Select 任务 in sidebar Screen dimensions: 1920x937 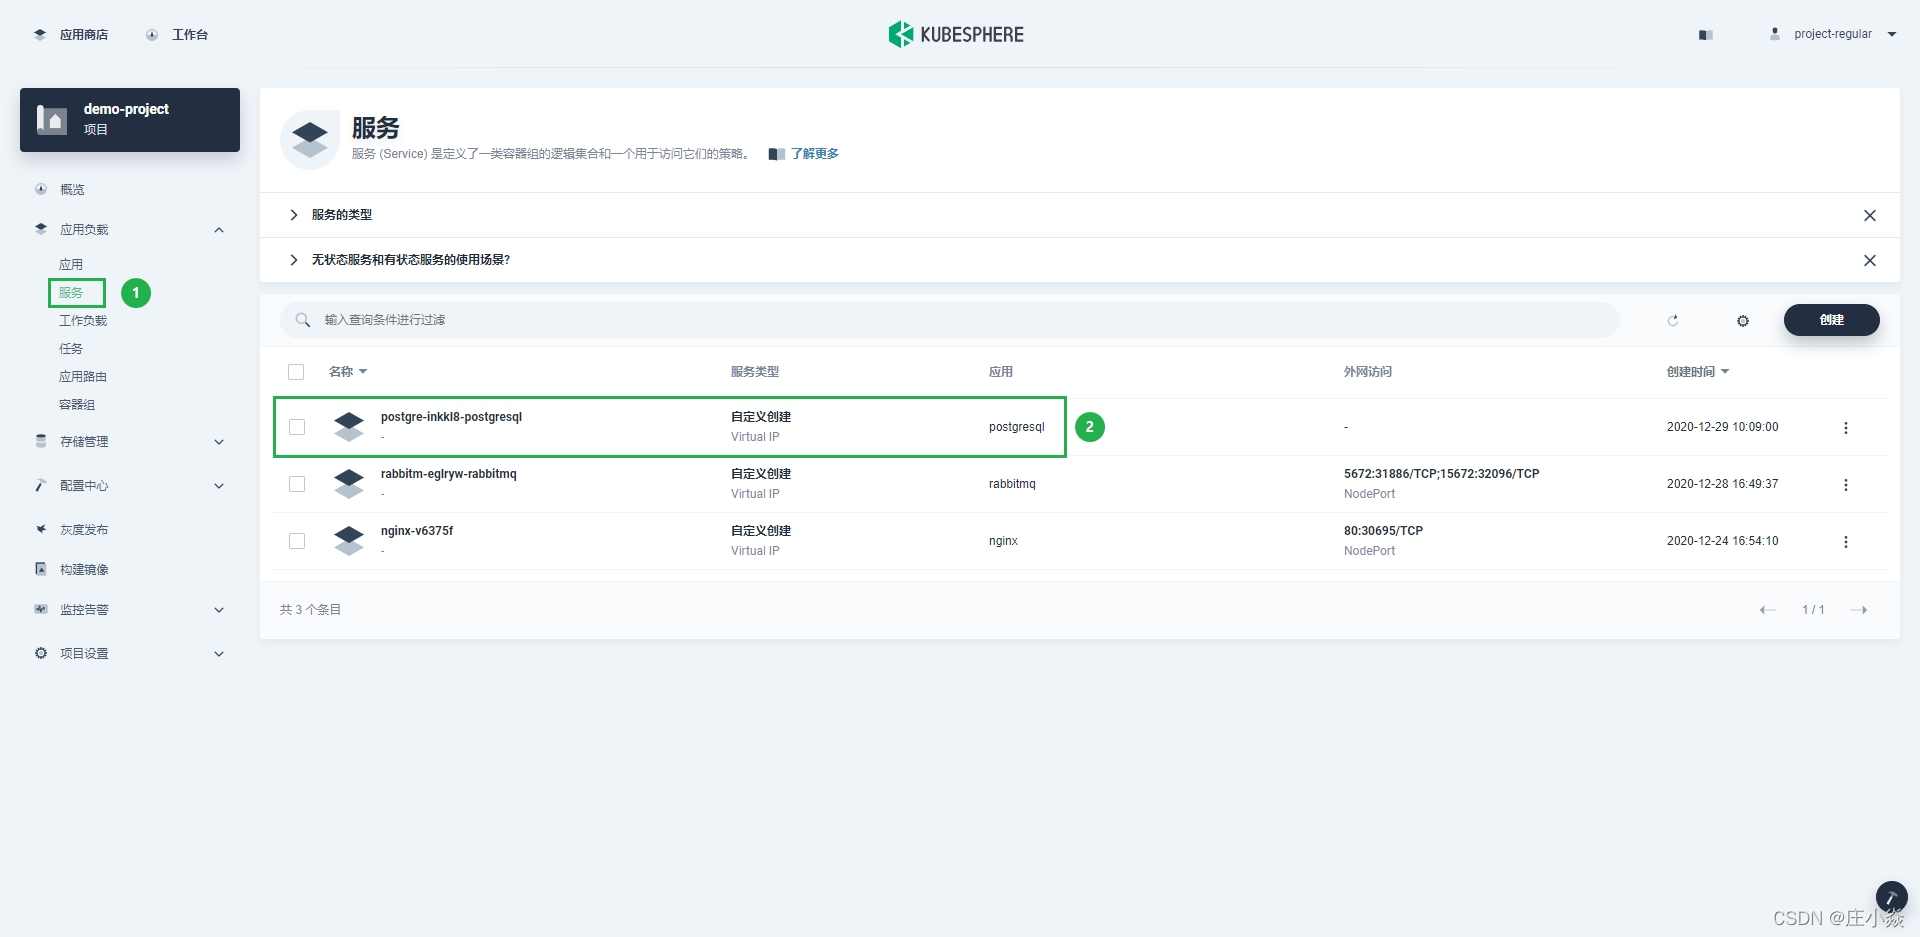70,348
